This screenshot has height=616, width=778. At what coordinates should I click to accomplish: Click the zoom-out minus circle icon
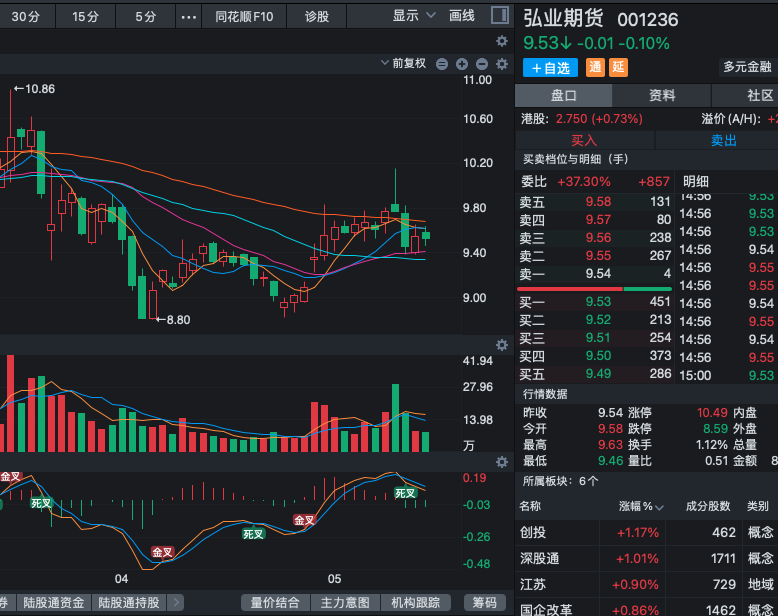(x=482, y=64)
